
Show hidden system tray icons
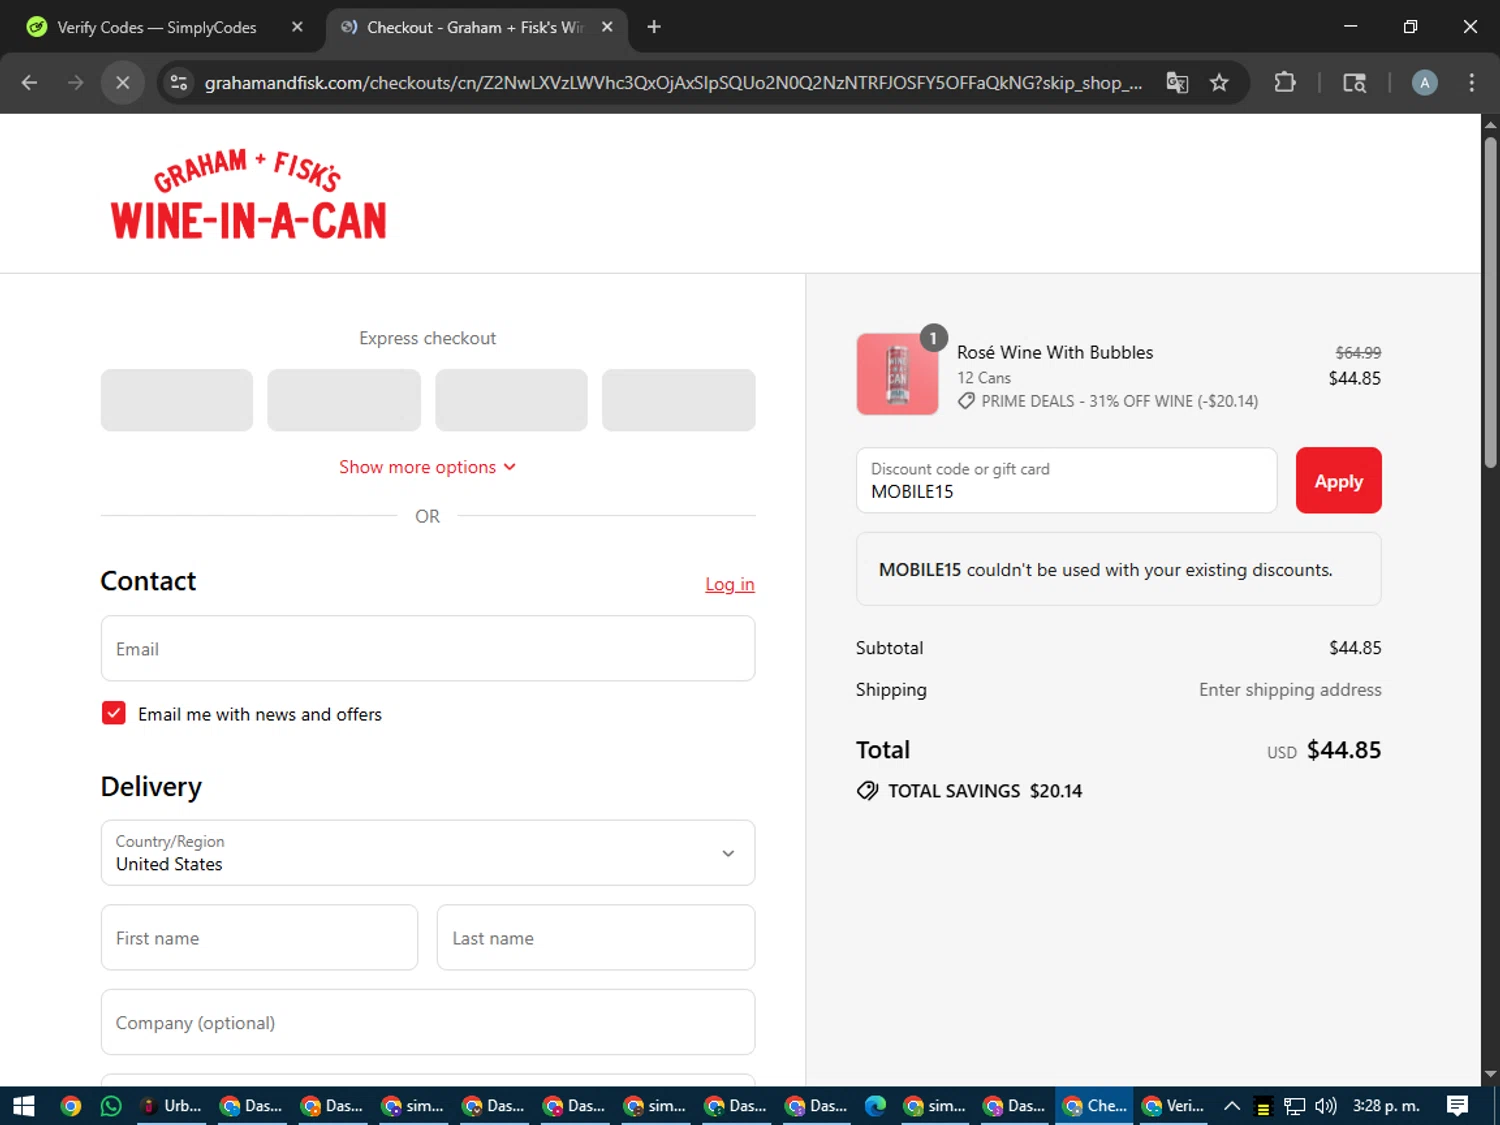click(x=1232, y=1105)
